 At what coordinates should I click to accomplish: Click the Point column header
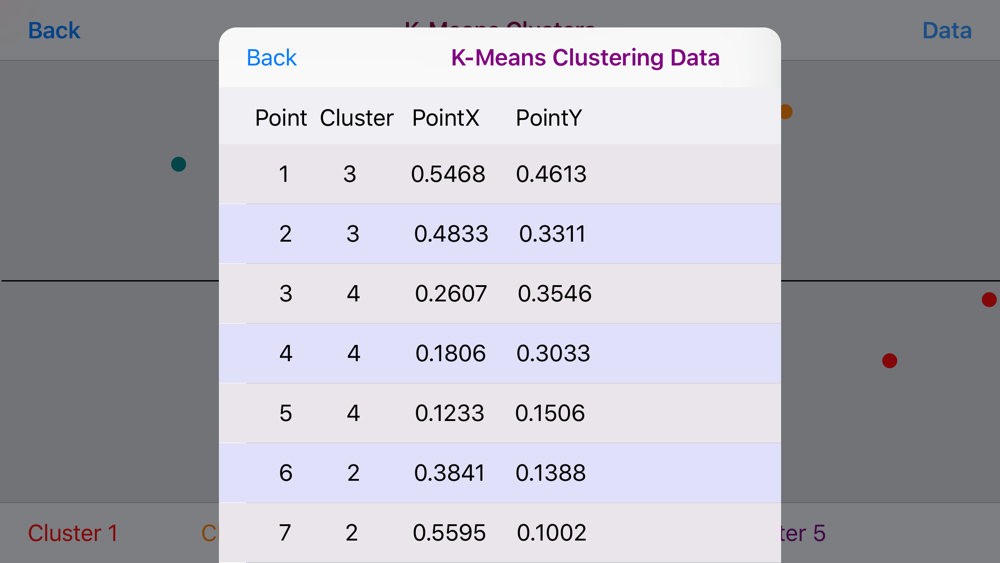point(281,118)
